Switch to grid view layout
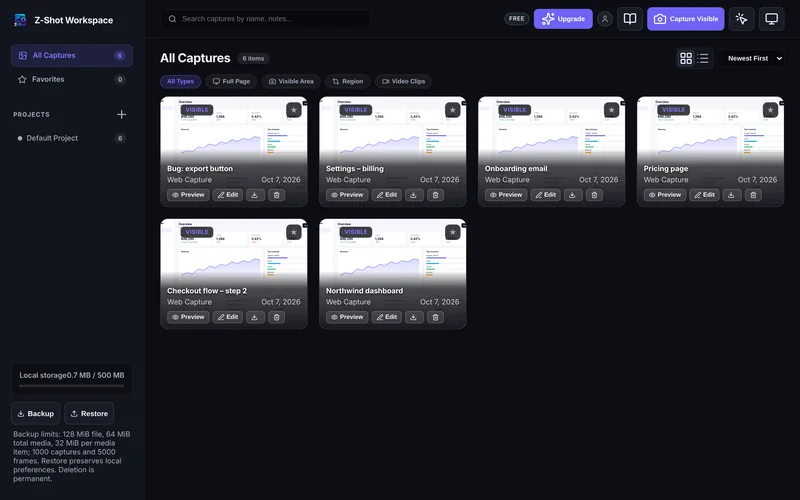 686,58
